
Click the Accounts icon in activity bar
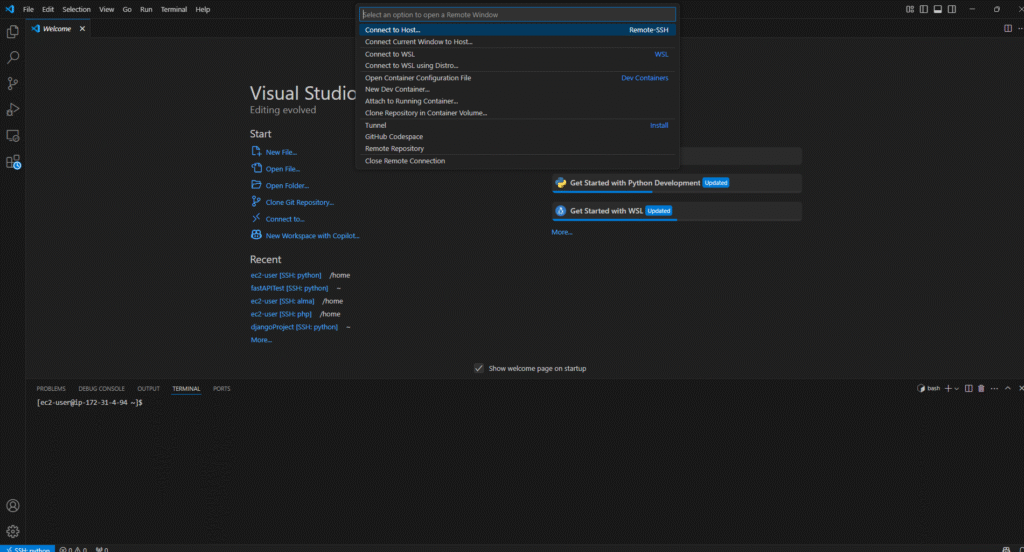(13, 506)
